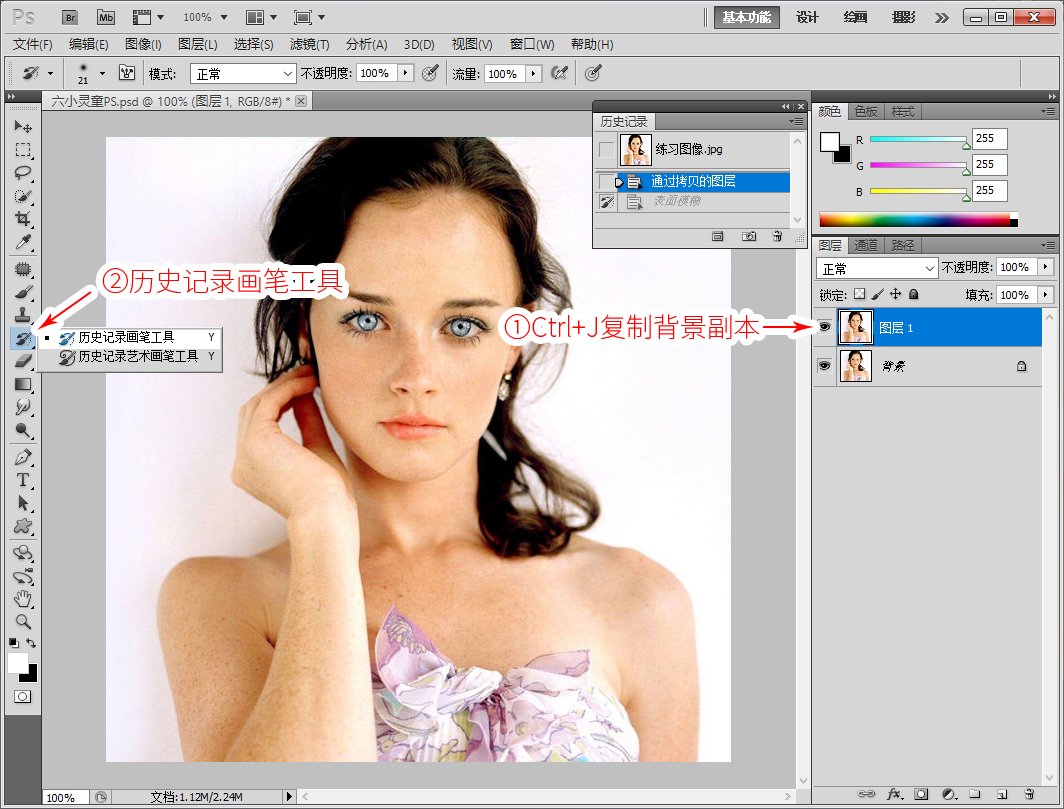Image resolution: width=1064 pixels, height=809 pixels.
Task: Select the Pen tool
Action: (x=23, y=457)
